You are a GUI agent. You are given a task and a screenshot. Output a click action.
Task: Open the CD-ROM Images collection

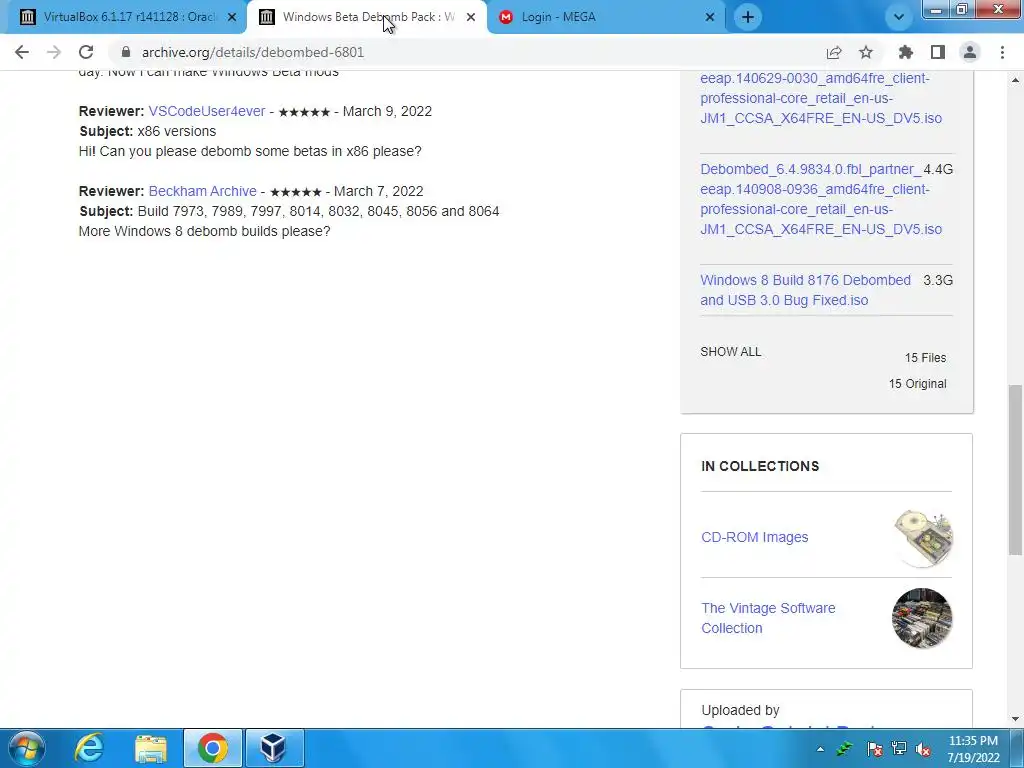pos(755,537)
